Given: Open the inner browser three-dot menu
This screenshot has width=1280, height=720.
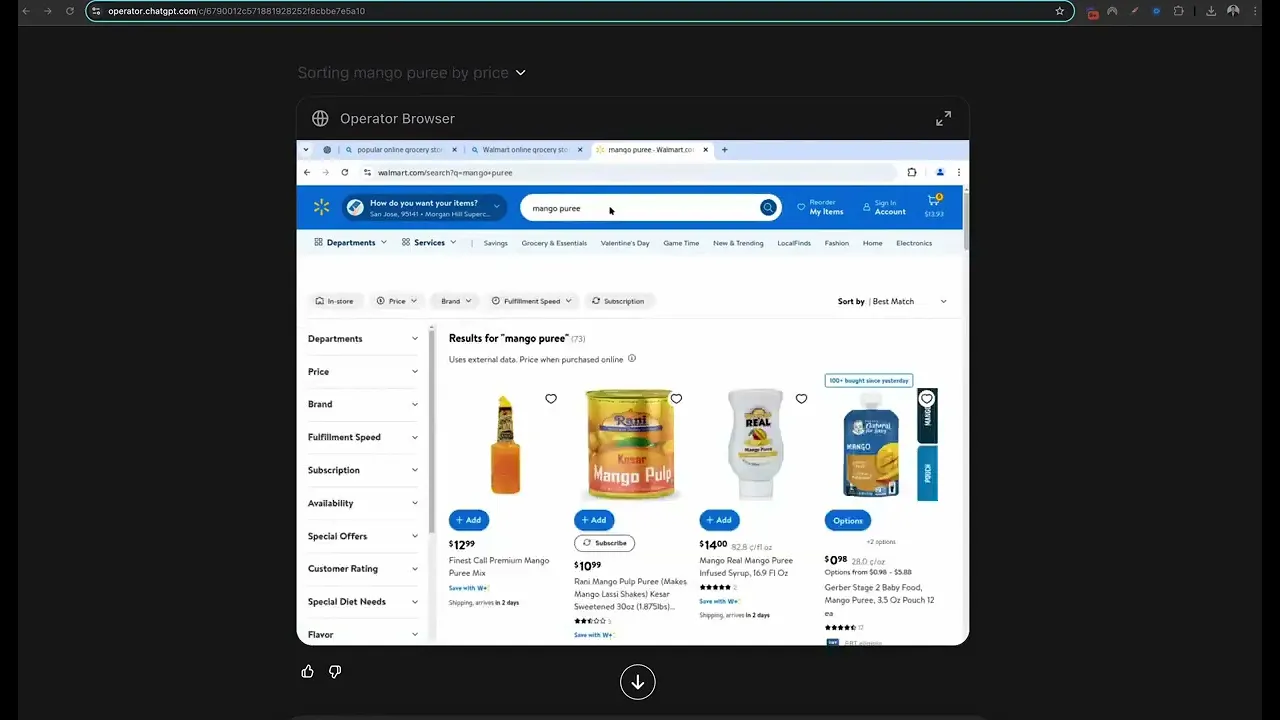Looking at the screenshot, I should point(959,172).
